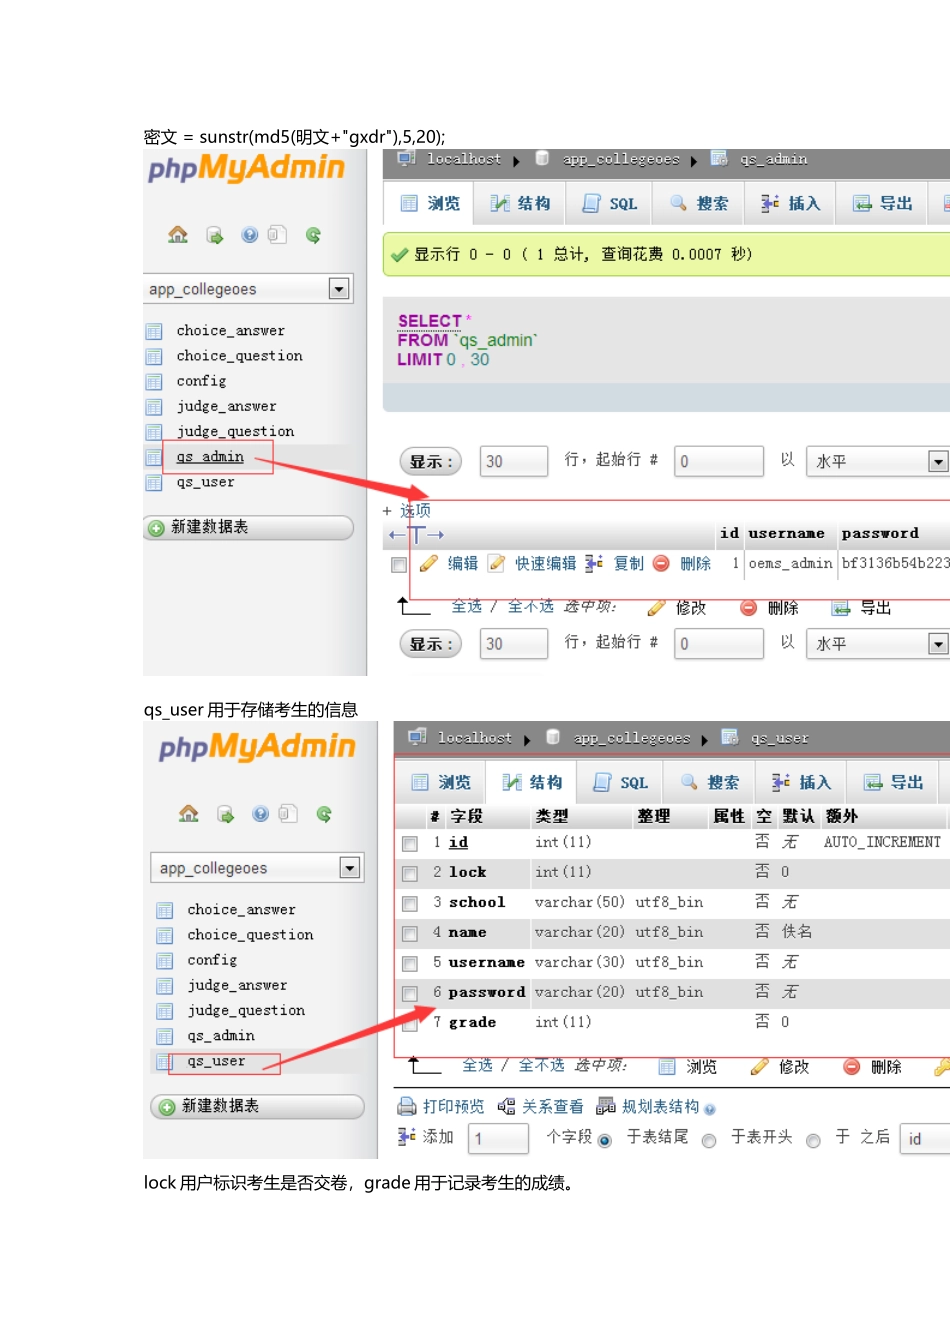Open the 导出 tab in lower qs_user view
The image size is (950, 1344).
893,782
